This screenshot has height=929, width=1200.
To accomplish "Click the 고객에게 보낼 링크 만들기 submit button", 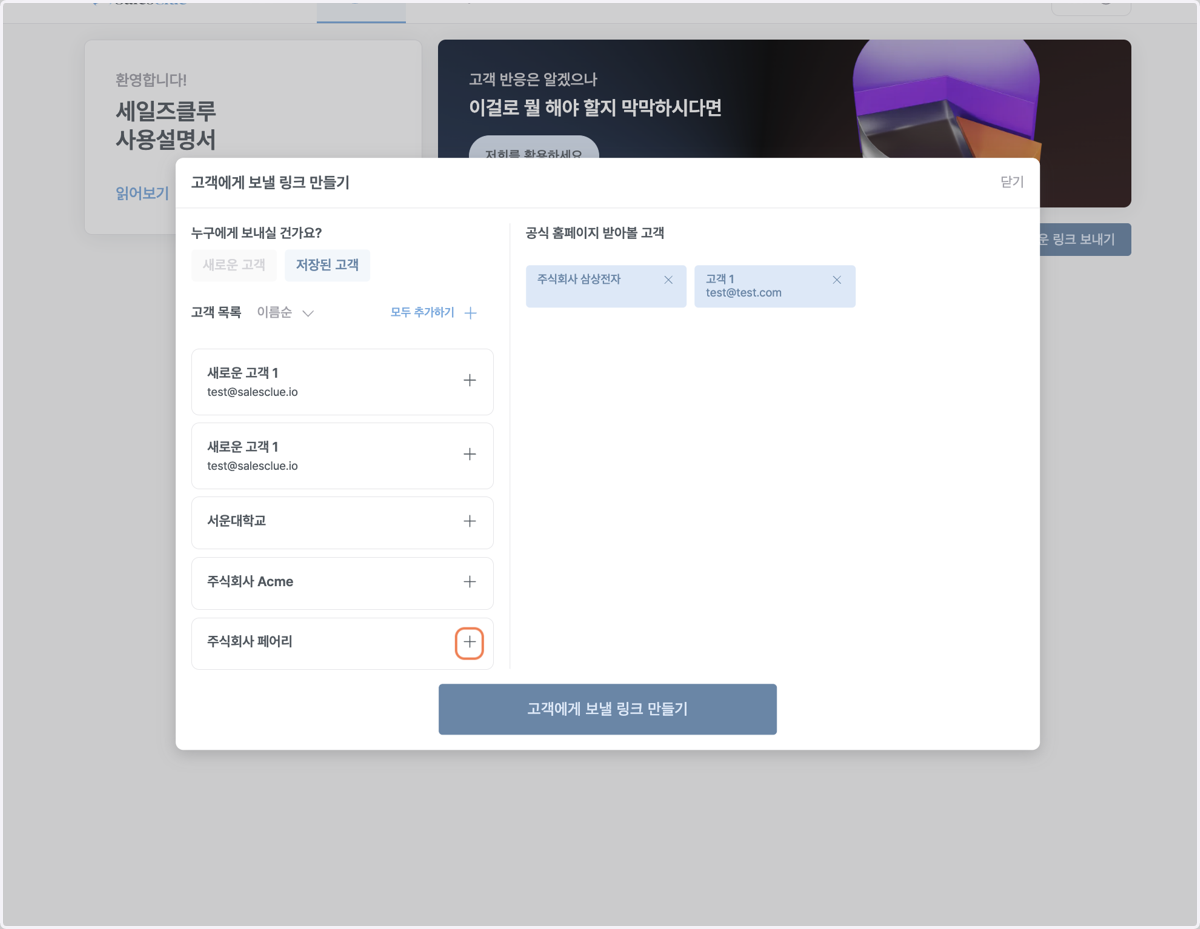I will [607, 709].
